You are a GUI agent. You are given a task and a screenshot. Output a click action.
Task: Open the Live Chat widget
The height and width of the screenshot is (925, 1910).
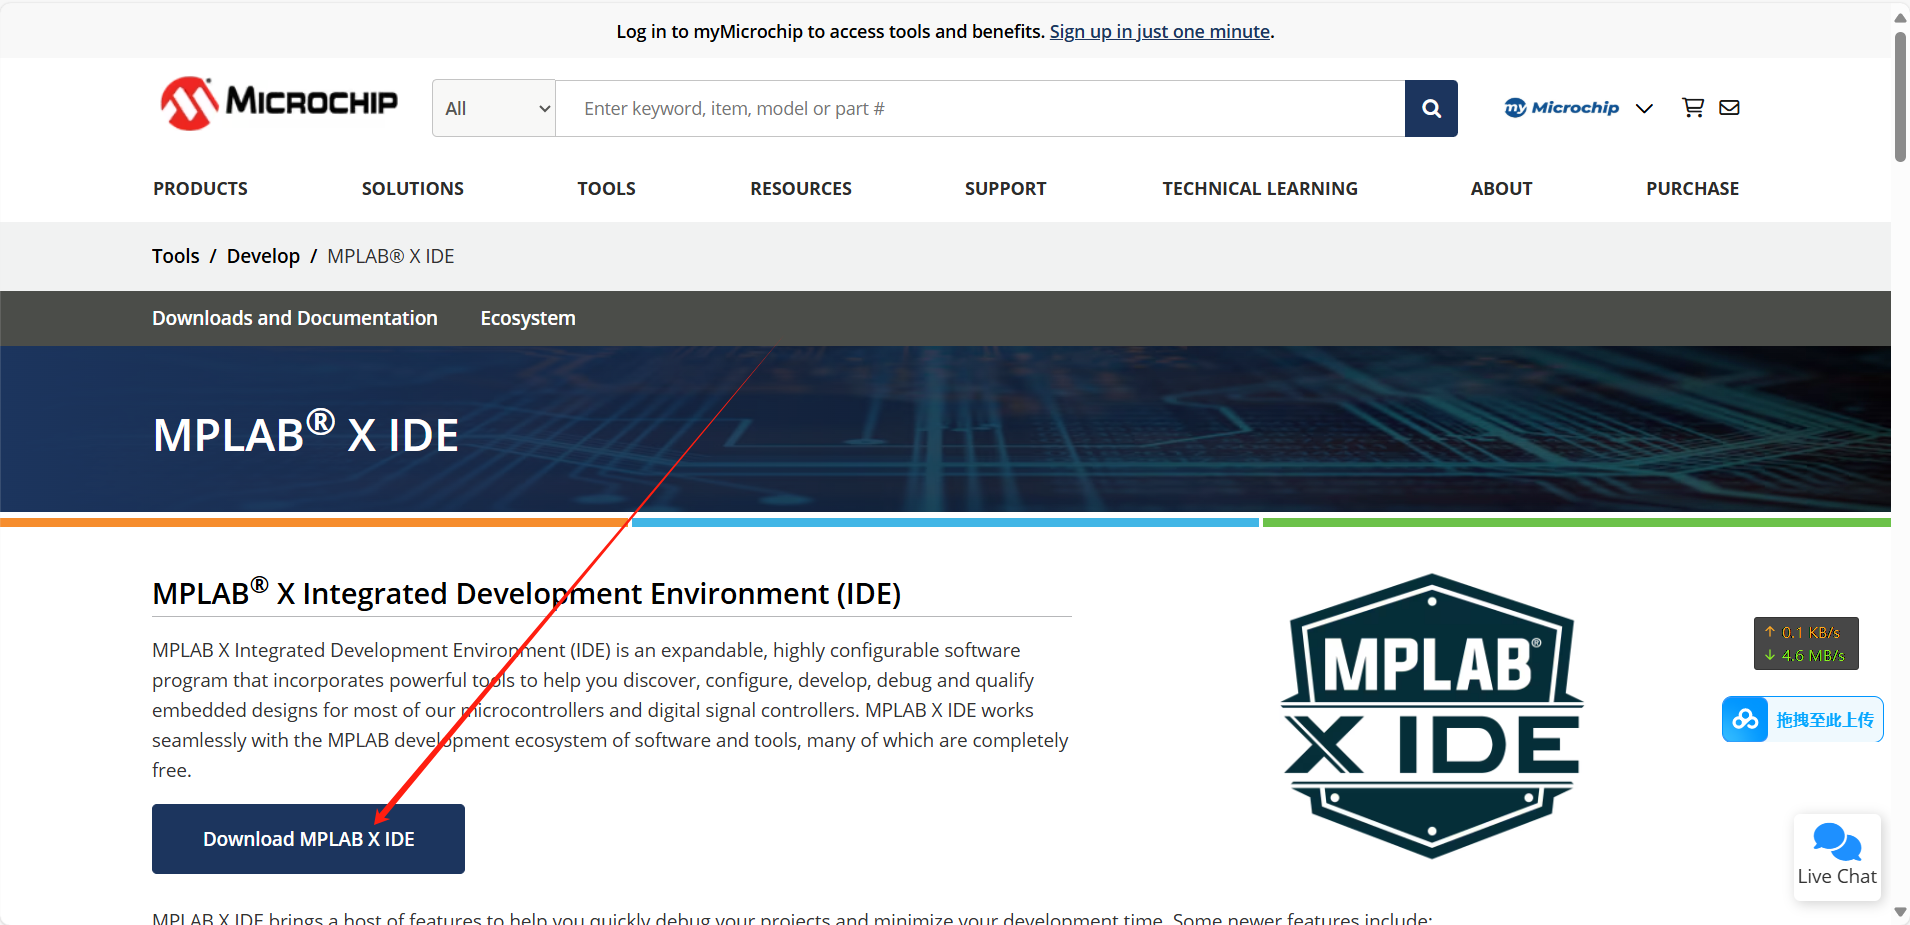click(x=1837, y=857)
